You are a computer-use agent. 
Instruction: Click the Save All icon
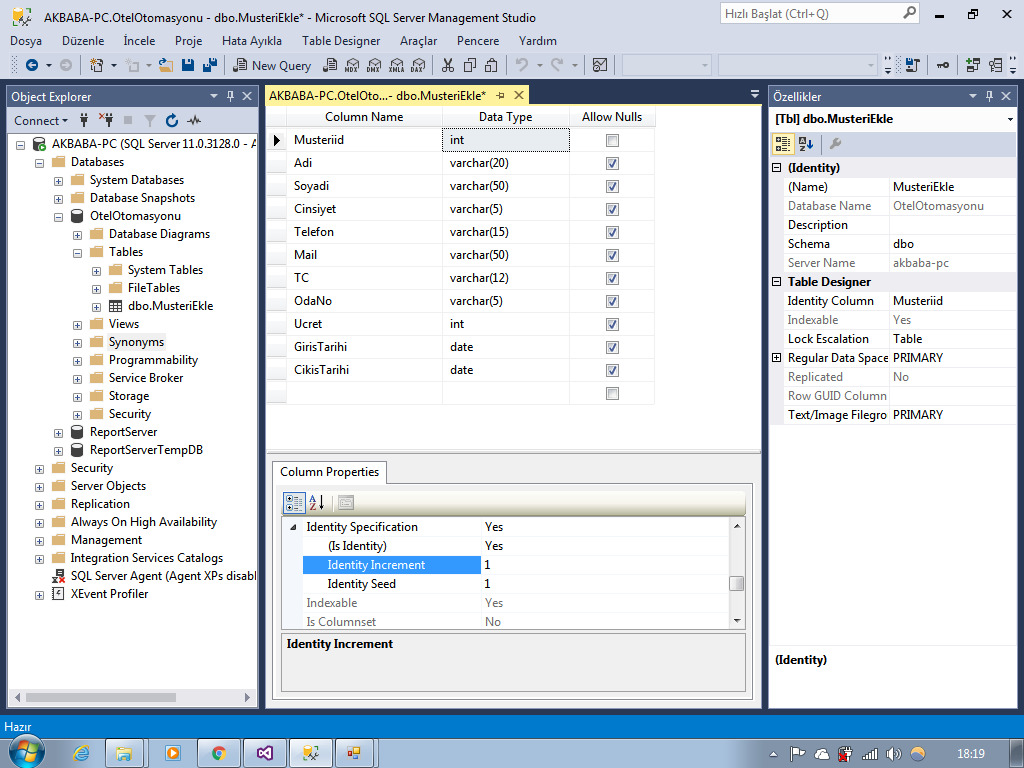point(210,65)
